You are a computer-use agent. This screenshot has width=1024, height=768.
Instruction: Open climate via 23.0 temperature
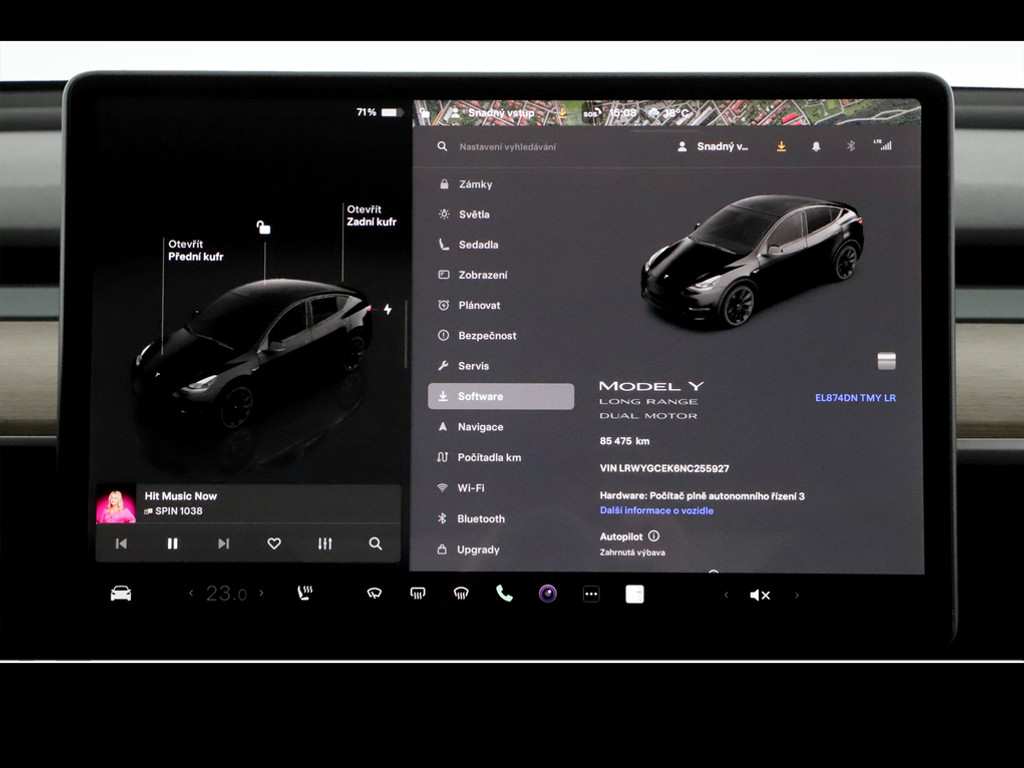click(x=226, y=594)
